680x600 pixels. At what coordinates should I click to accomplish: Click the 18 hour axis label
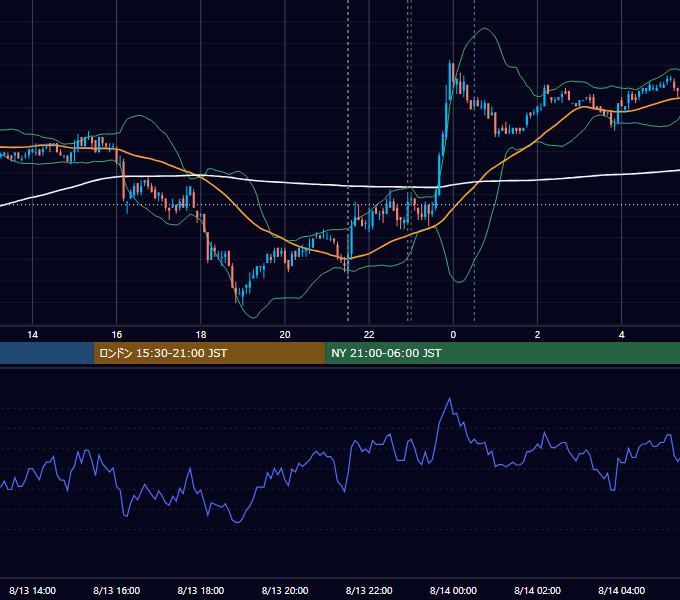tap(201, 335)
